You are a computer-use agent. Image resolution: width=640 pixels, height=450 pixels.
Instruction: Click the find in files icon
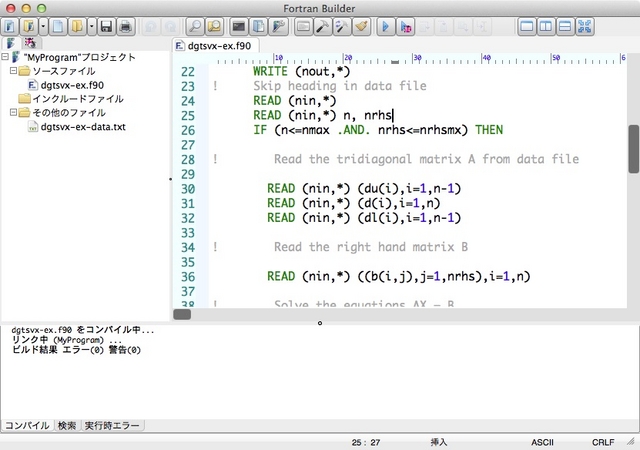click(214, 27)
